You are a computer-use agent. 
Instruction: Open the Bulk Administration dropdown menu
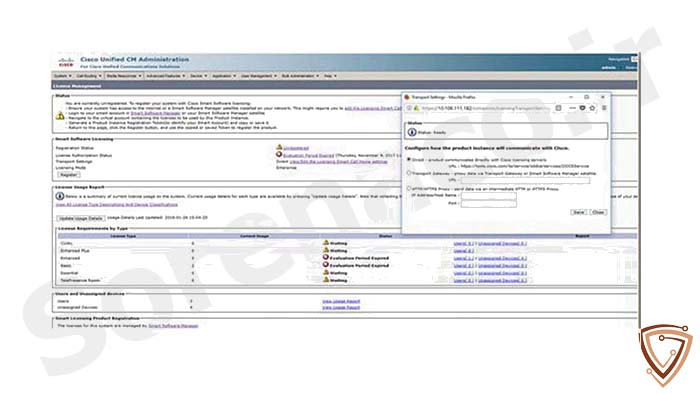tap(300, 76)
